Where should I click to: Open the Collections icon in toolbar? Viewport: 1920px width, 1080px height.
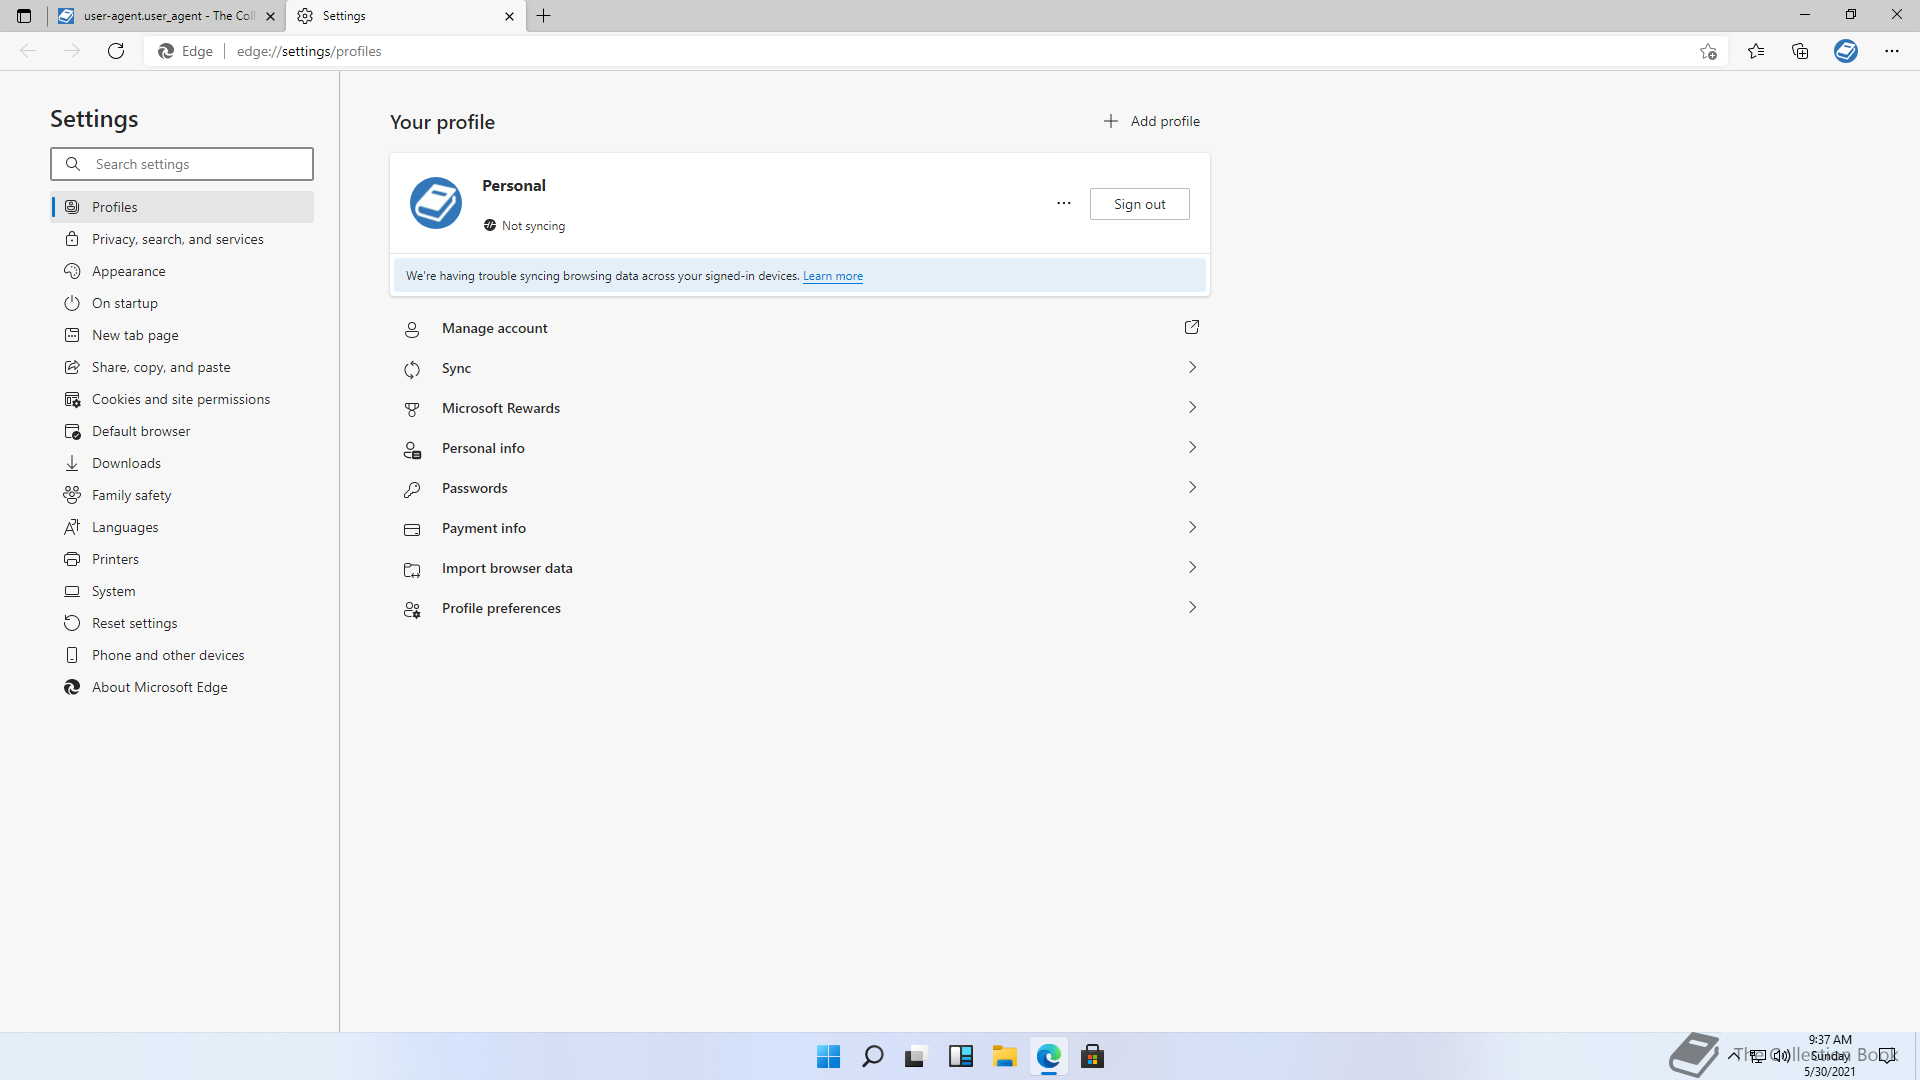click(1800, 51)
